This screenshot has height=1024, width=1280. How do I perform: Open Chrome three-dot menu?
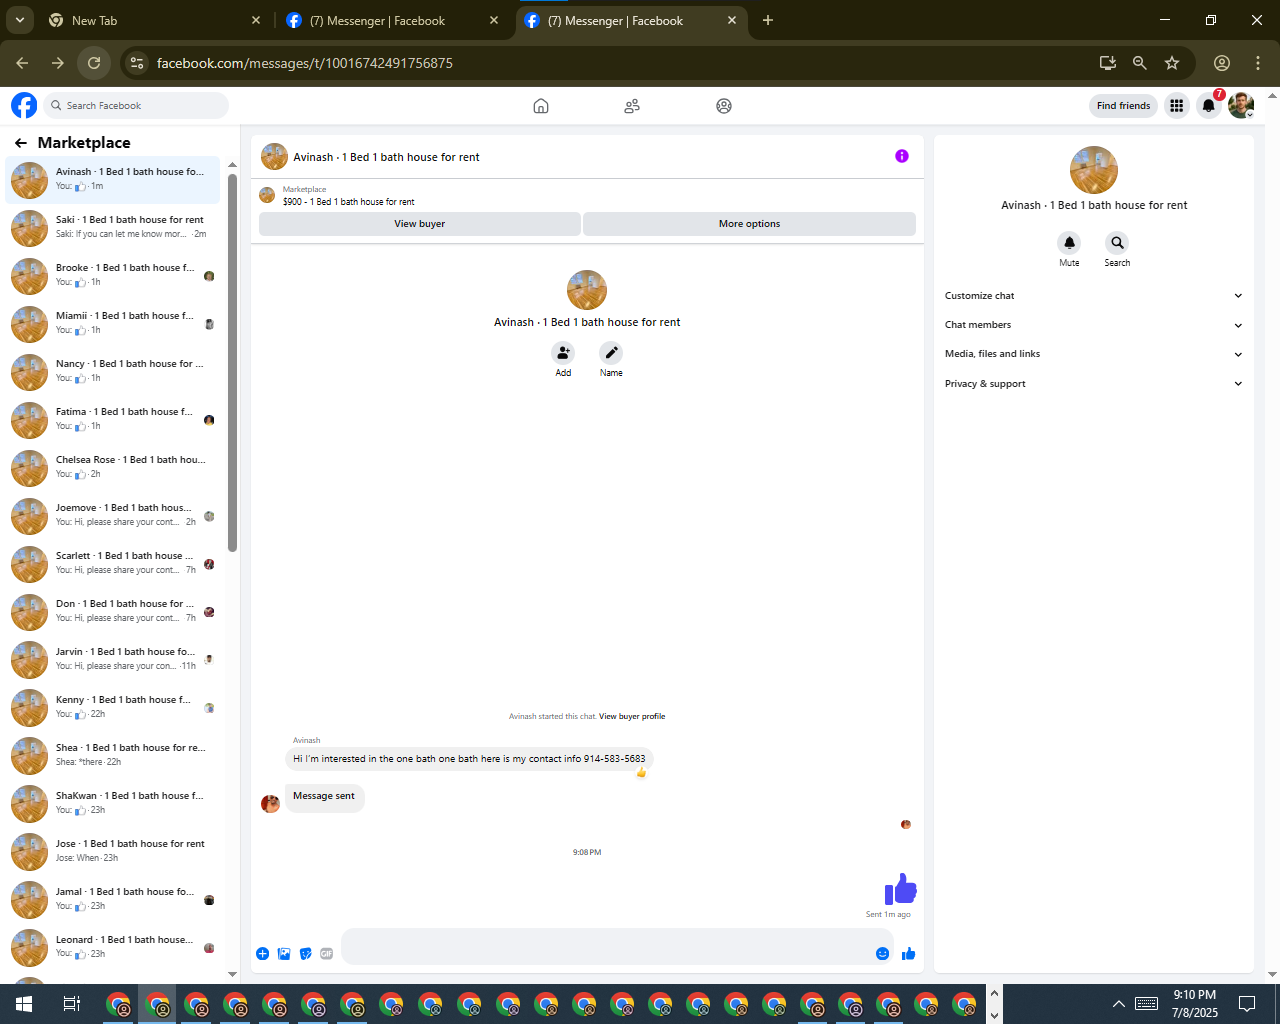point(1258,63)
